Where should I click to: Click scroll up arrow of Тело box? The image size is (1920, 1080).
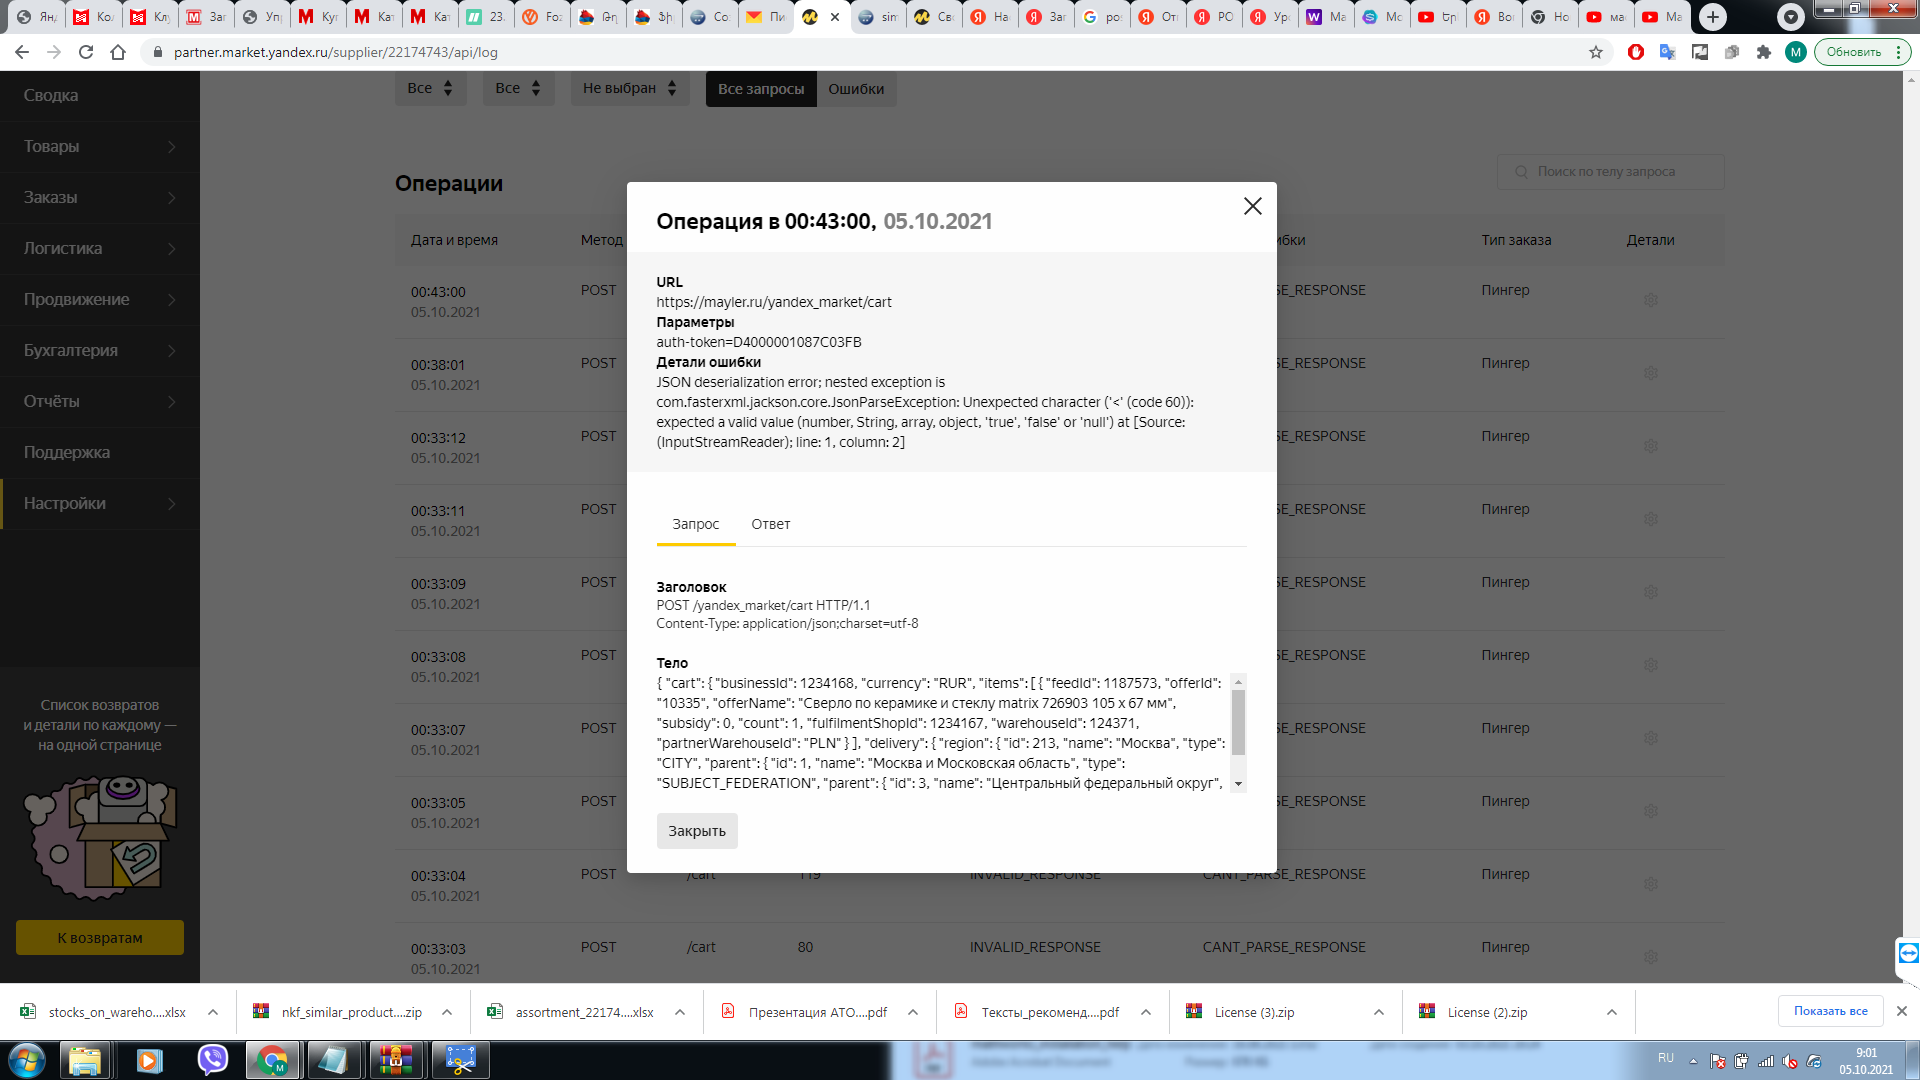(x=1238, y=682)
